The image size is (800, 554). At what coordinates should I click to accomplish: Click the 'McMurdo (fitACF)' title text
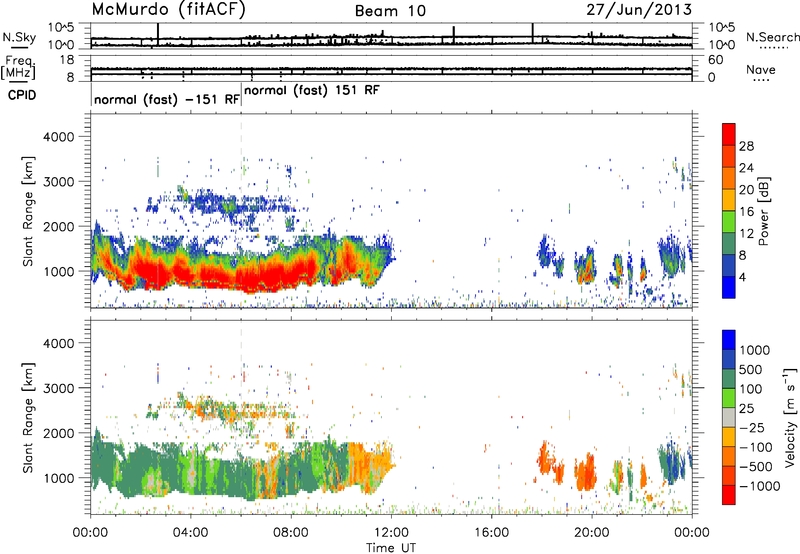[168, 10]
